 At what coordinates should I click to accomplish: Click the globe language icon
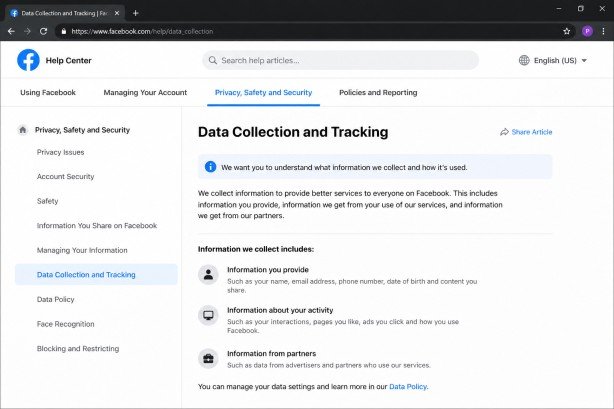(x=524, y=60)
